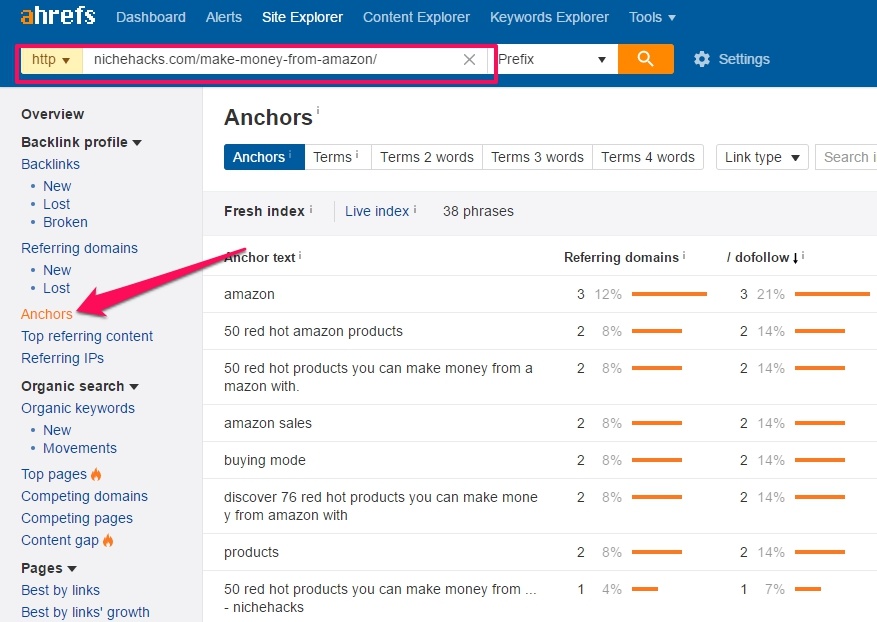Switch to the Terms 3 words tab

pos(537,157)
